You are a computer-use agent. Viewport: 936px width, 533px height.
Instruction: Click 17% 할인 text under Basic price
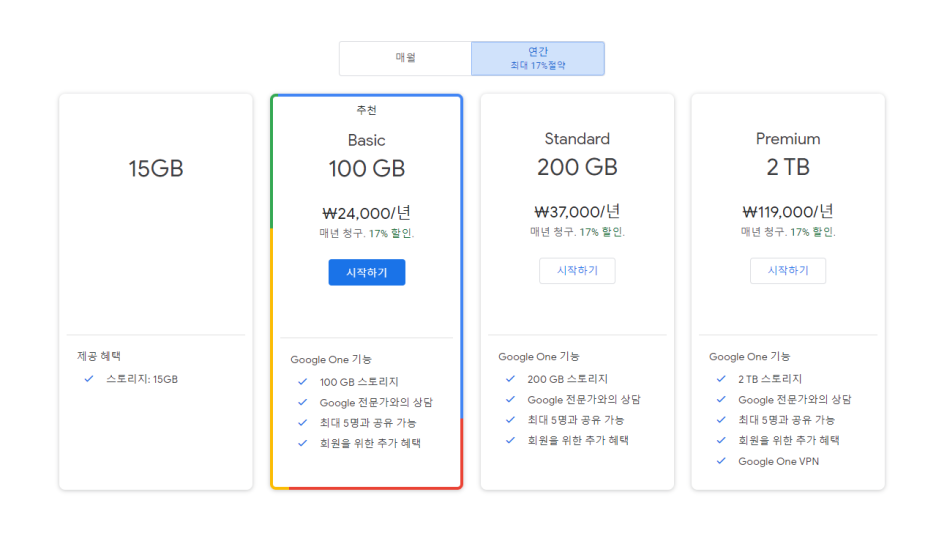391,233
